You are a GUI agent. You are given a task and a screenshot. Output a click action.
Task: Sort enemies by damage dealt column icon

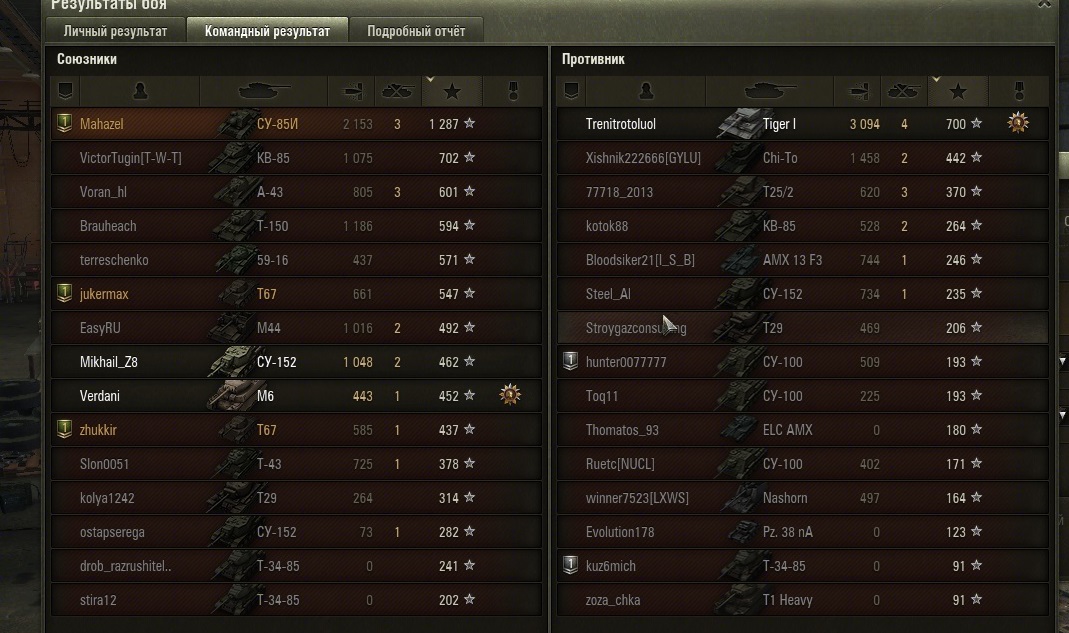[x=858, y=91]
